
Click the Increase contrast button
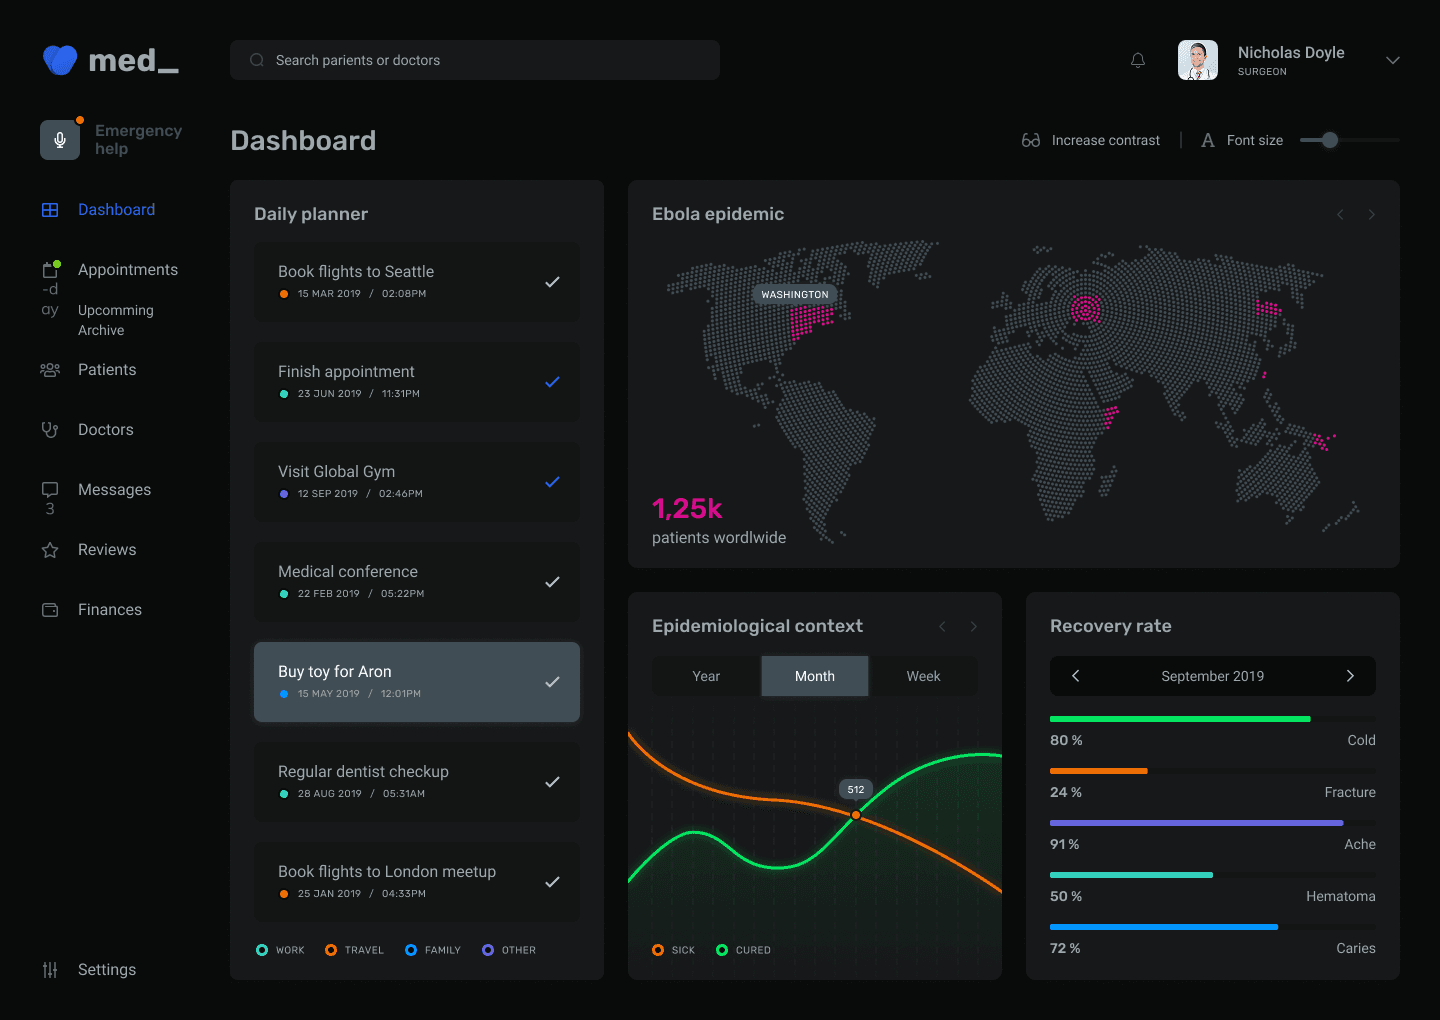tap(1091, 140)
